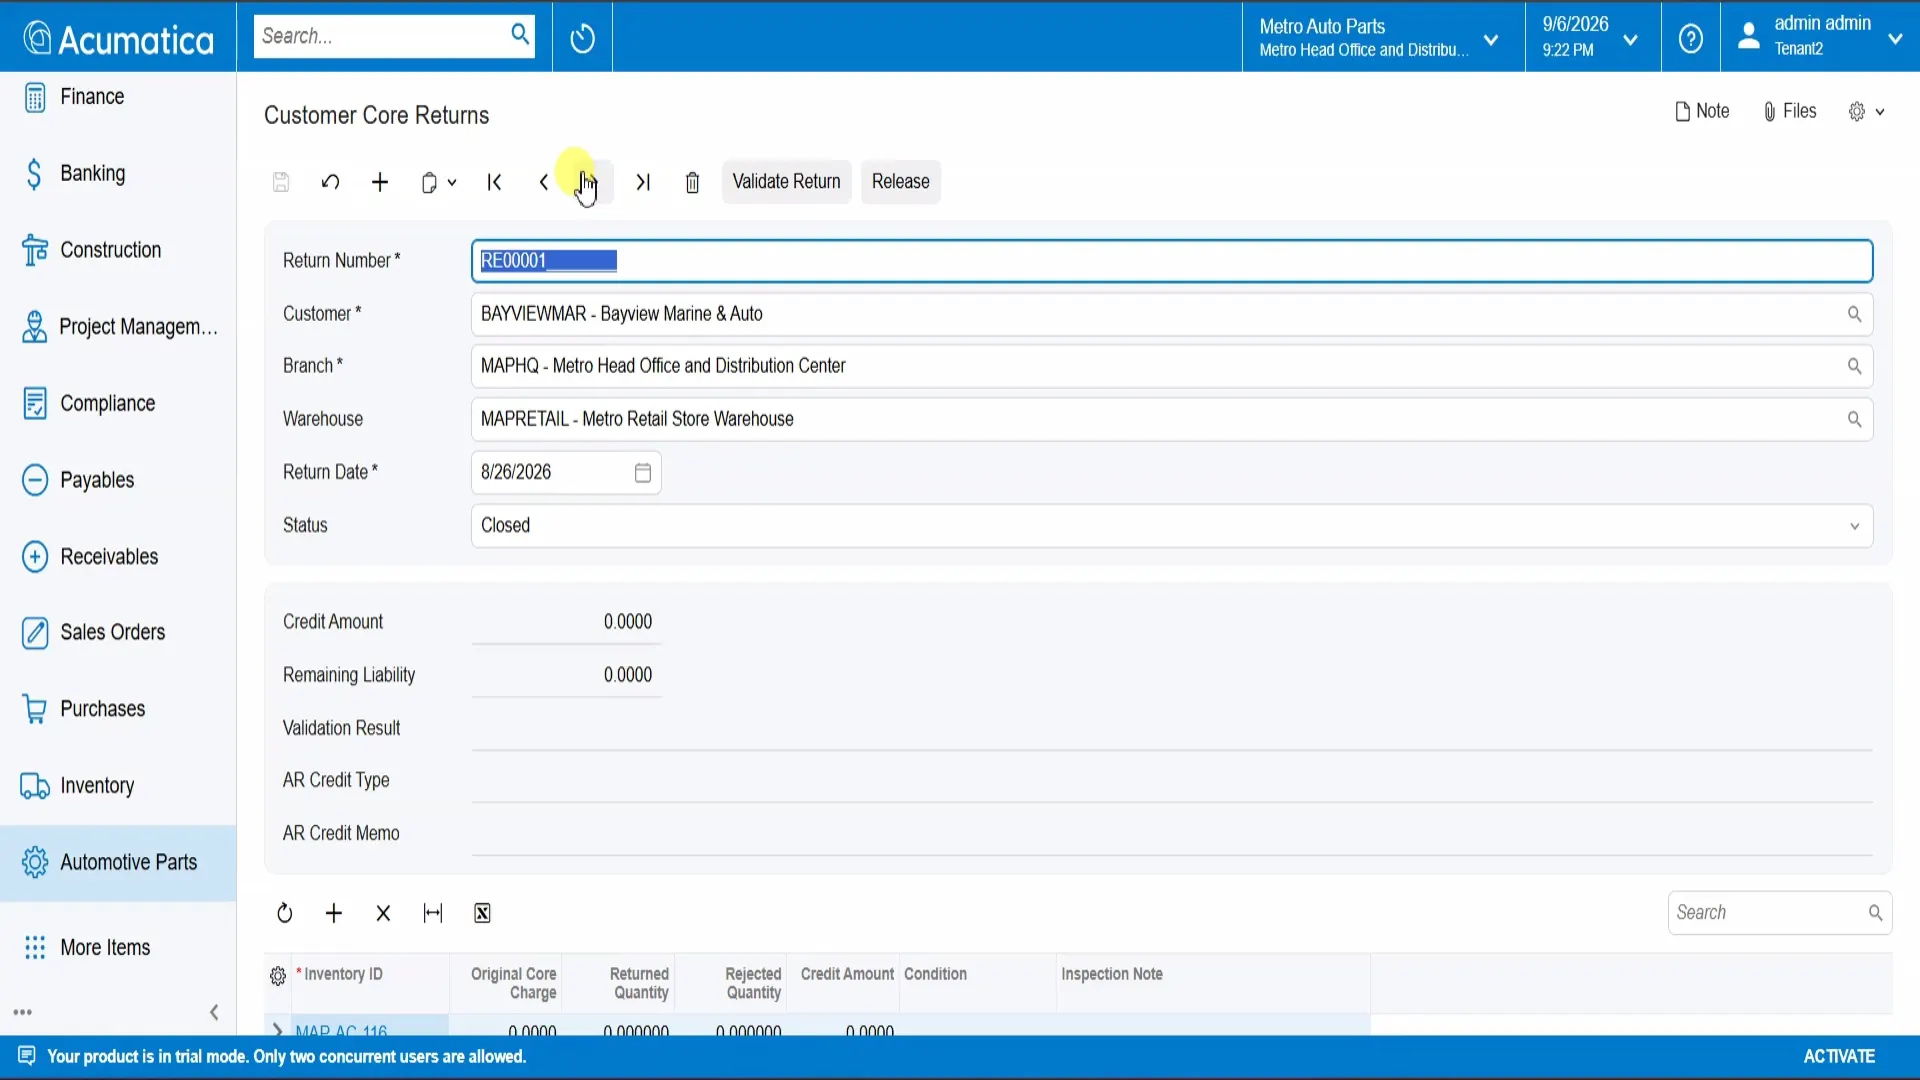Click the undo/cancel changes icon

[x=331, y=182]
